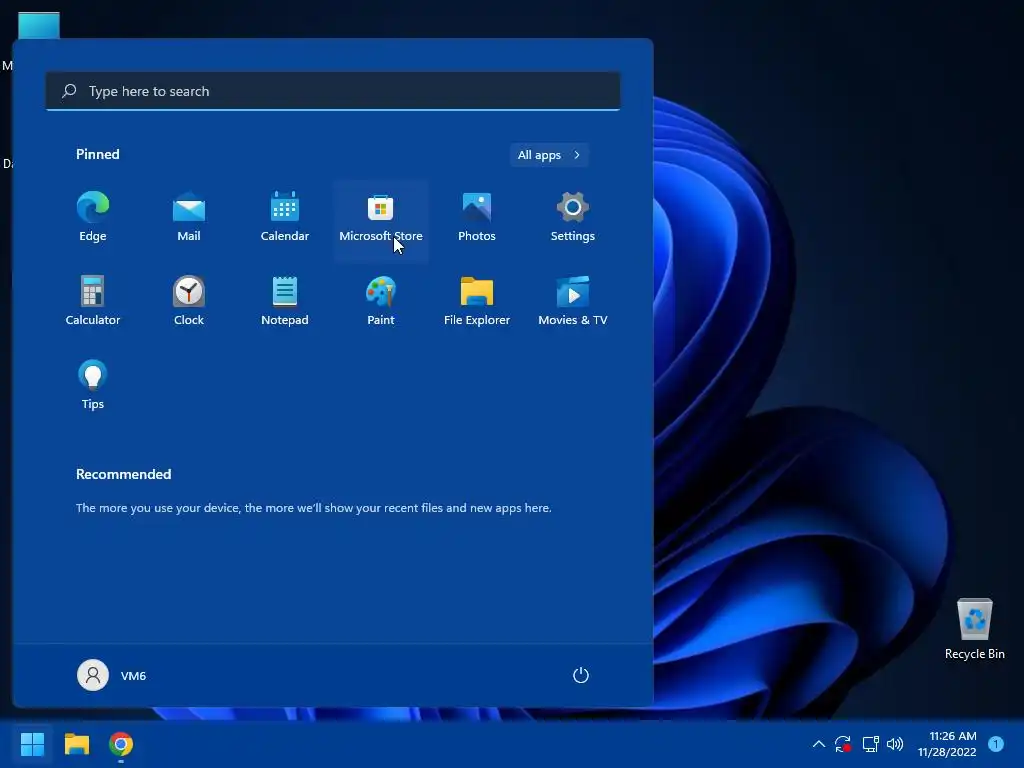Open network status tray icon
This screenshot has height=768, width=1024.
[870, 744]
